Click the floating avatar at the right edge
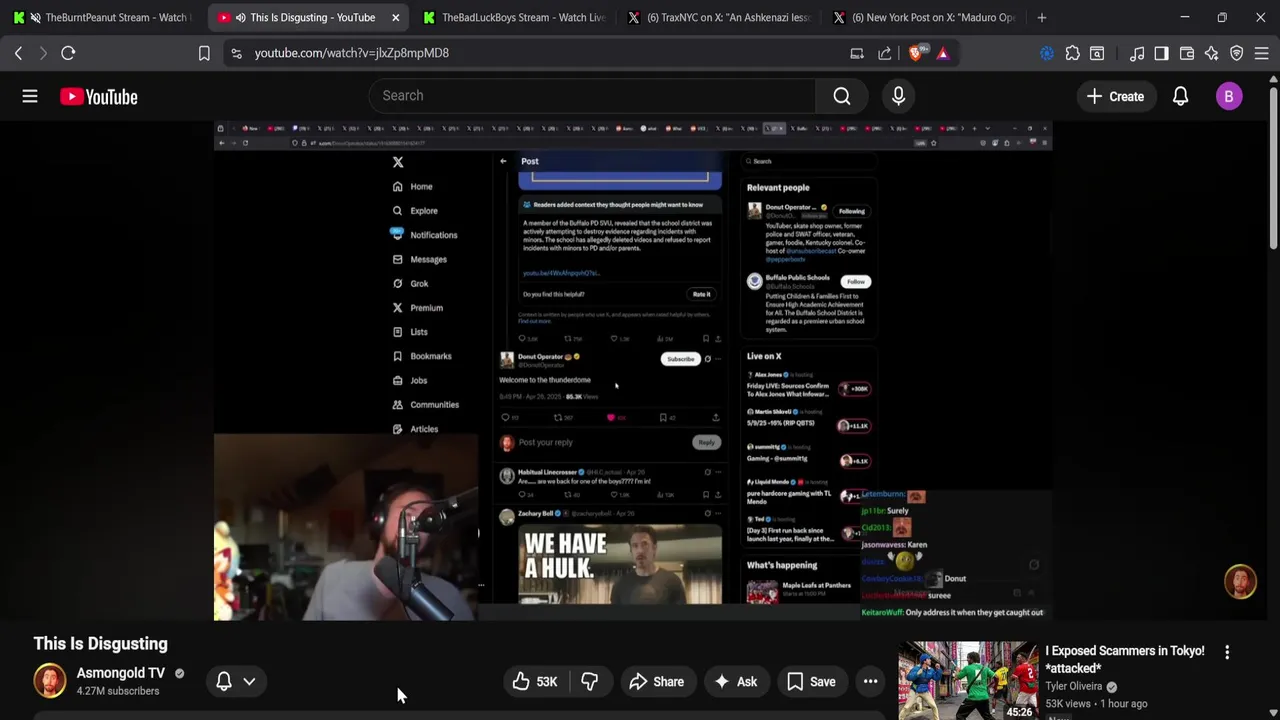The height and width of the screenshot is (720, 1280). pyautogui.click(x=1240, y=583)
